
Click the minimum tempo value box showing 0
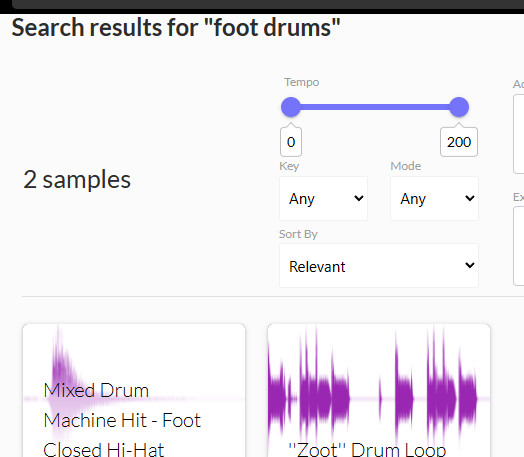[x=291, y=142]
